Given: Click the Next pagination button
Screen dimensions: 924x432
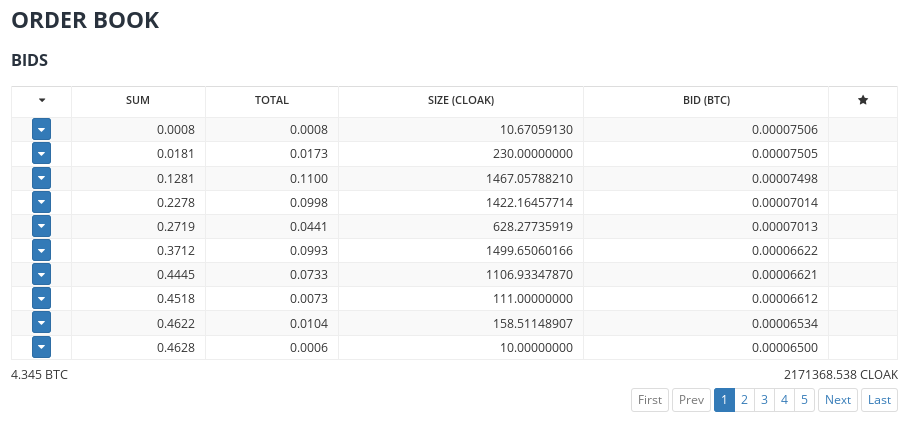Looking at the screenshot, I should [x=837, y=400].
